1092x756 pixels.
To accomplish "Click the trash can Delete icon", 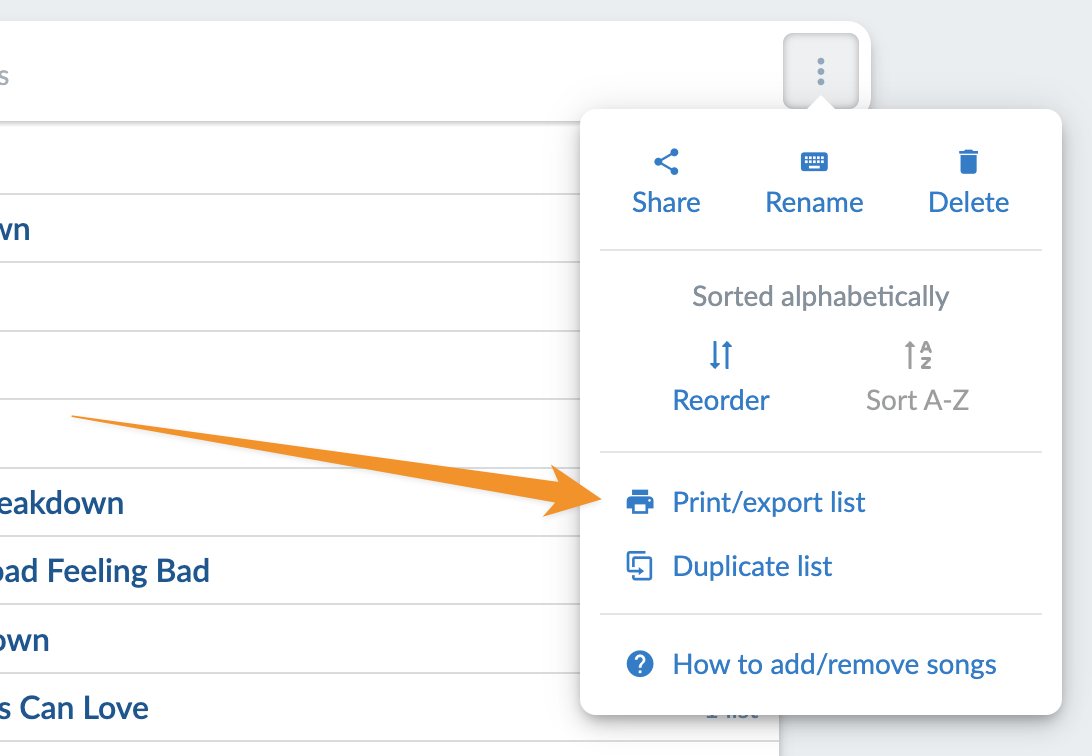I will coord(968,162).
